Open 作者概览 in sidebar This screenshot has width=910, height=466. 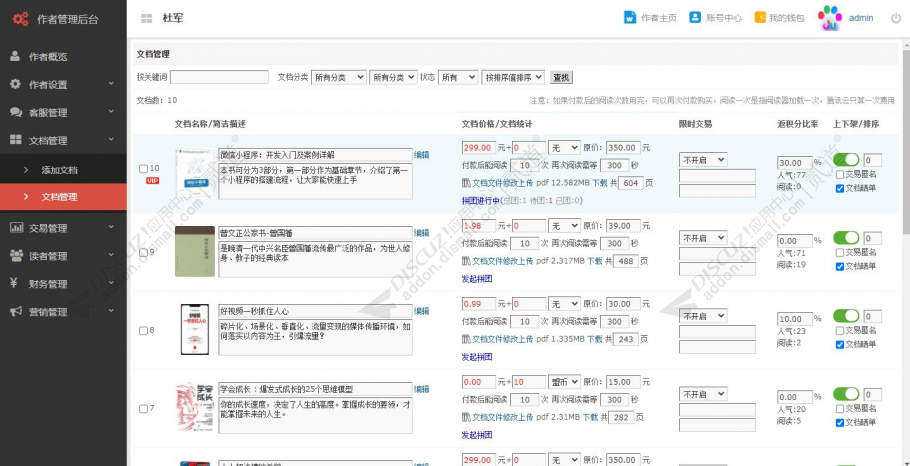point(63,56)
